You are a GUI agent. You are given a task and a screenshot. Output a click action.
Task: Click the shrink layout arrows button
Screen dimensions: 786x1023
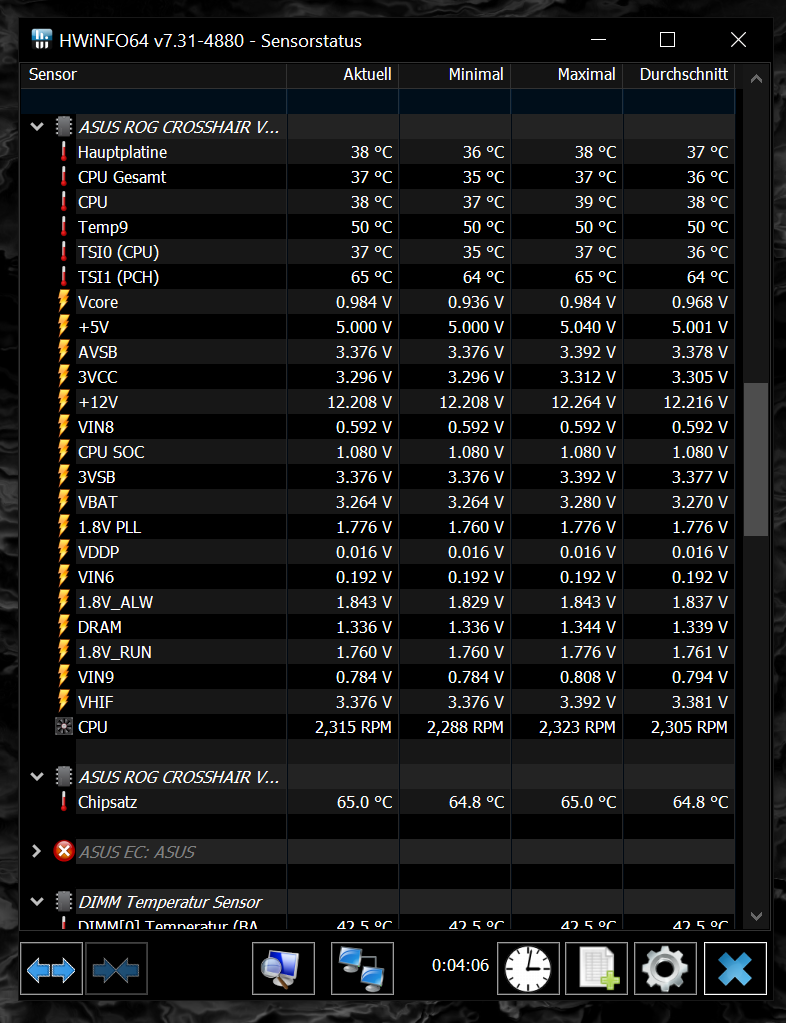[x=117, y=969]
